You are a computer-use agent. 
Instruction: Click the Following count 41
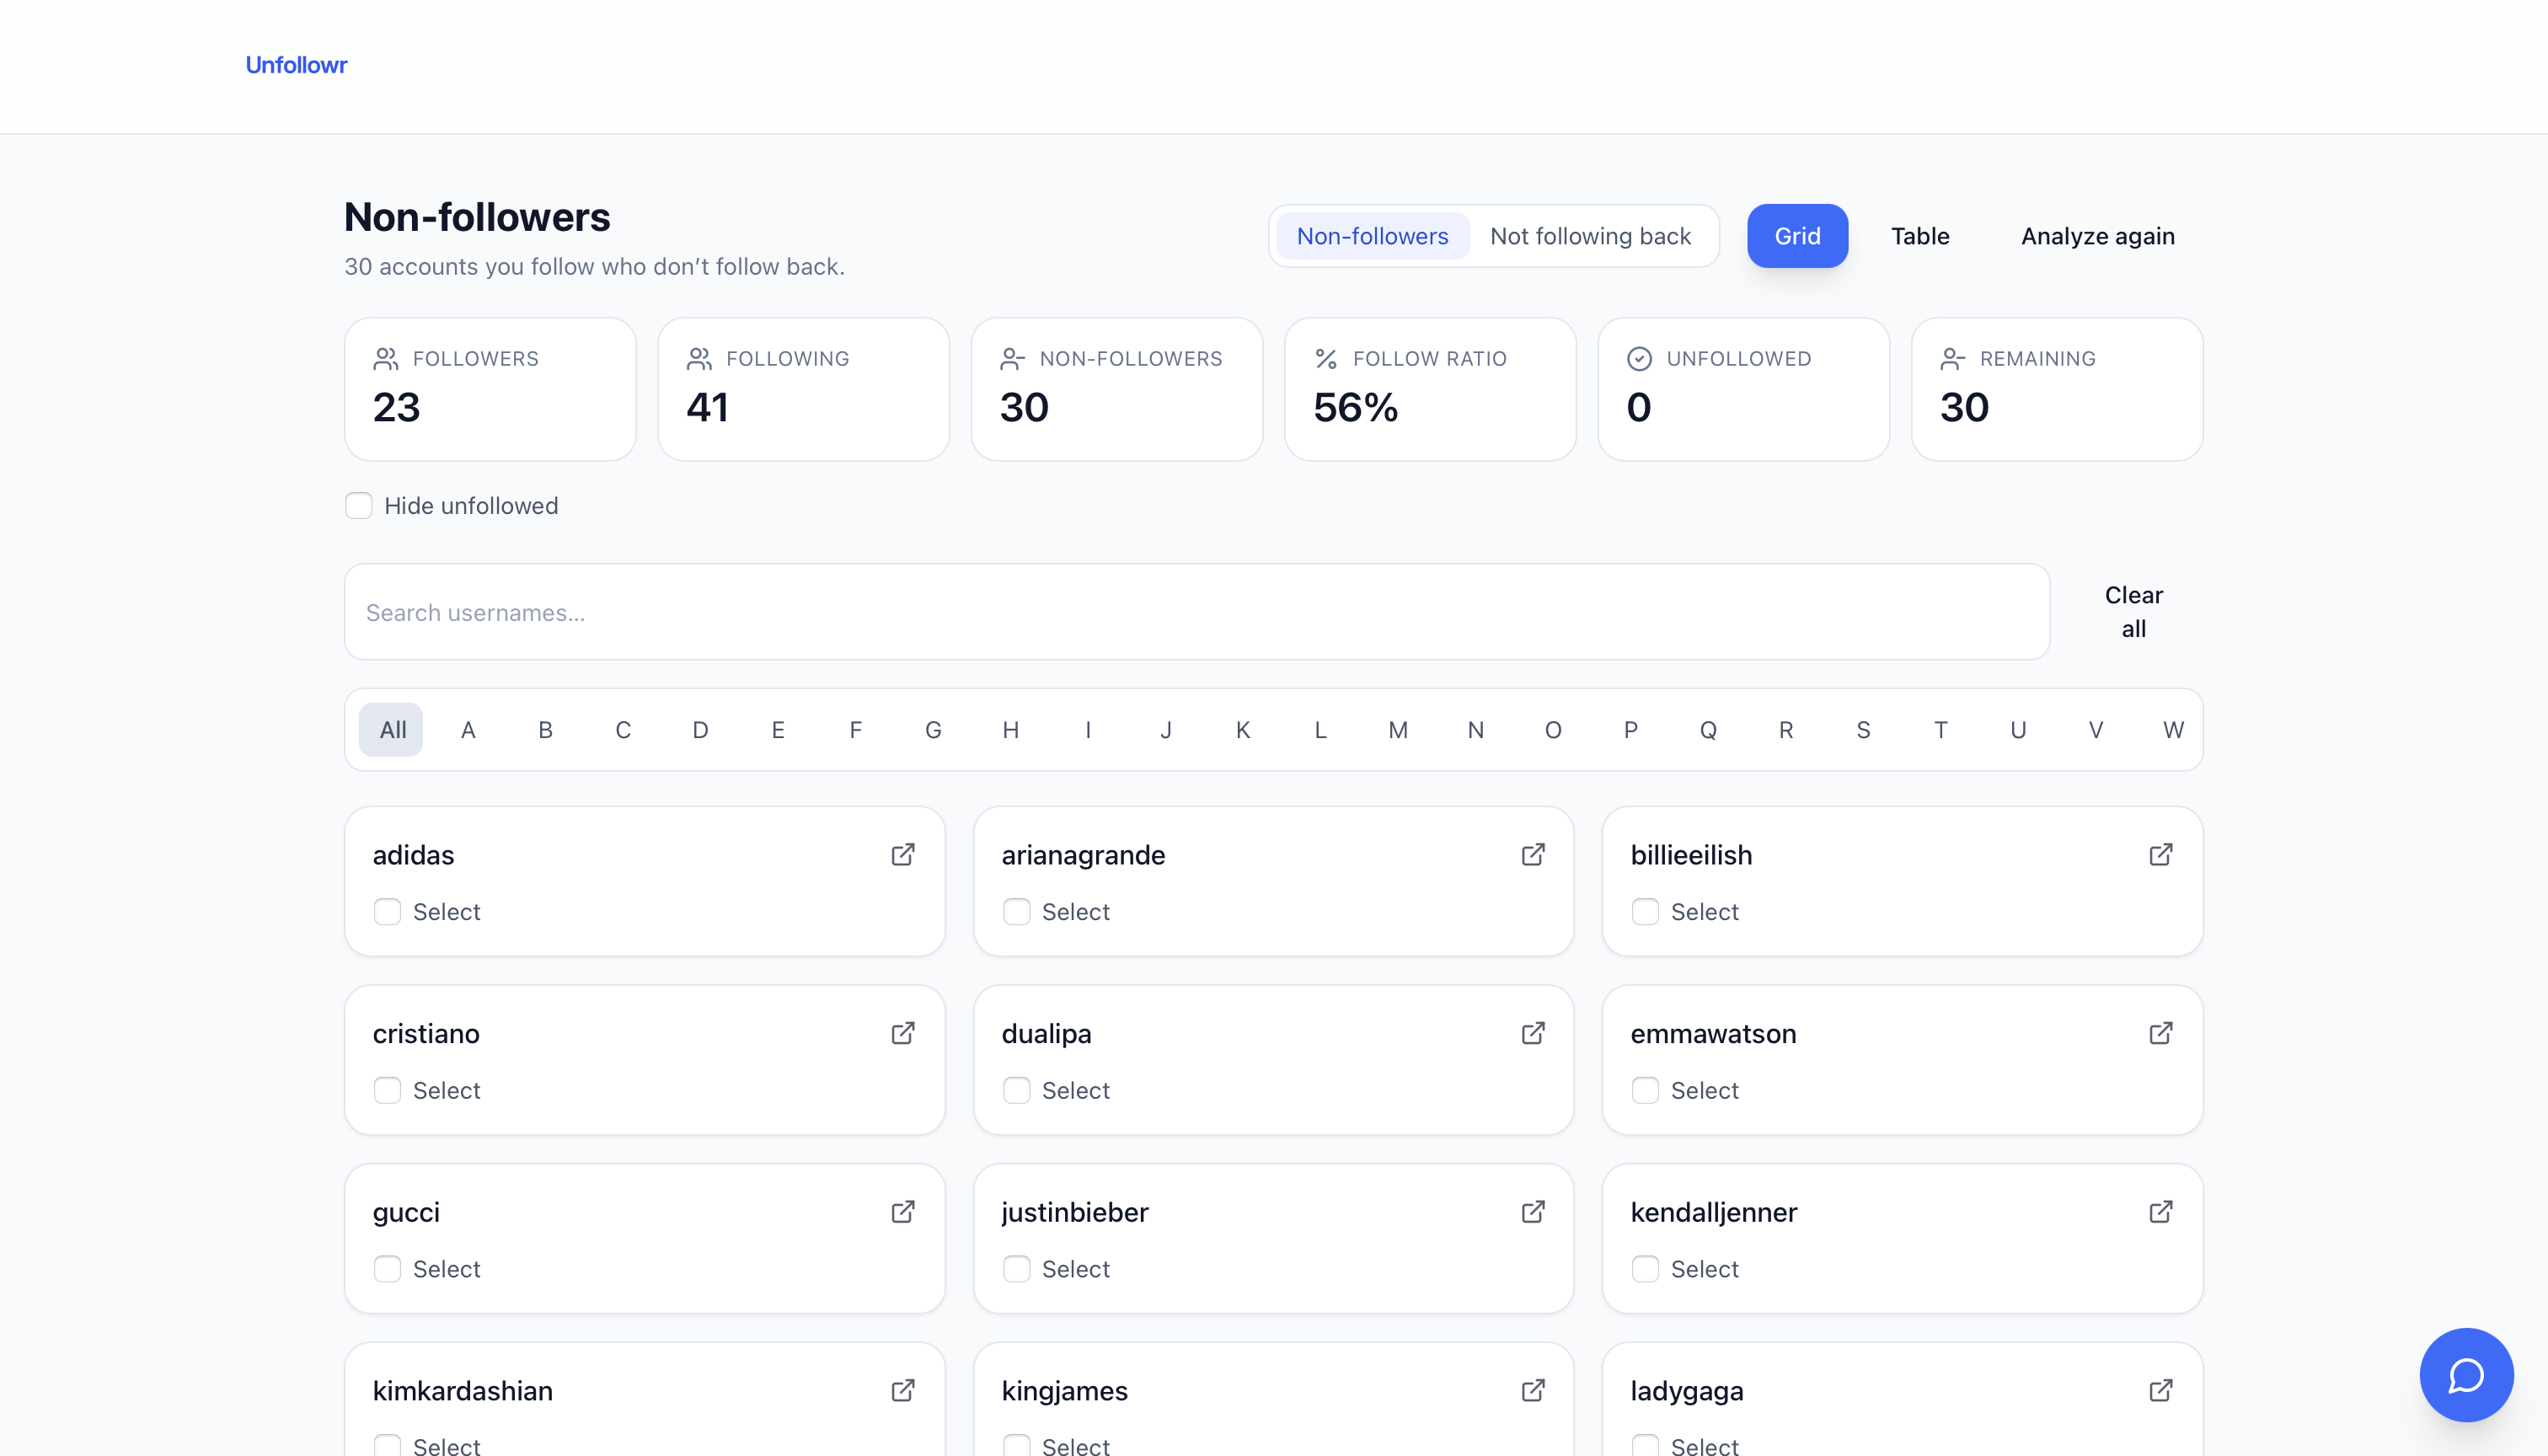coord(707,407)
